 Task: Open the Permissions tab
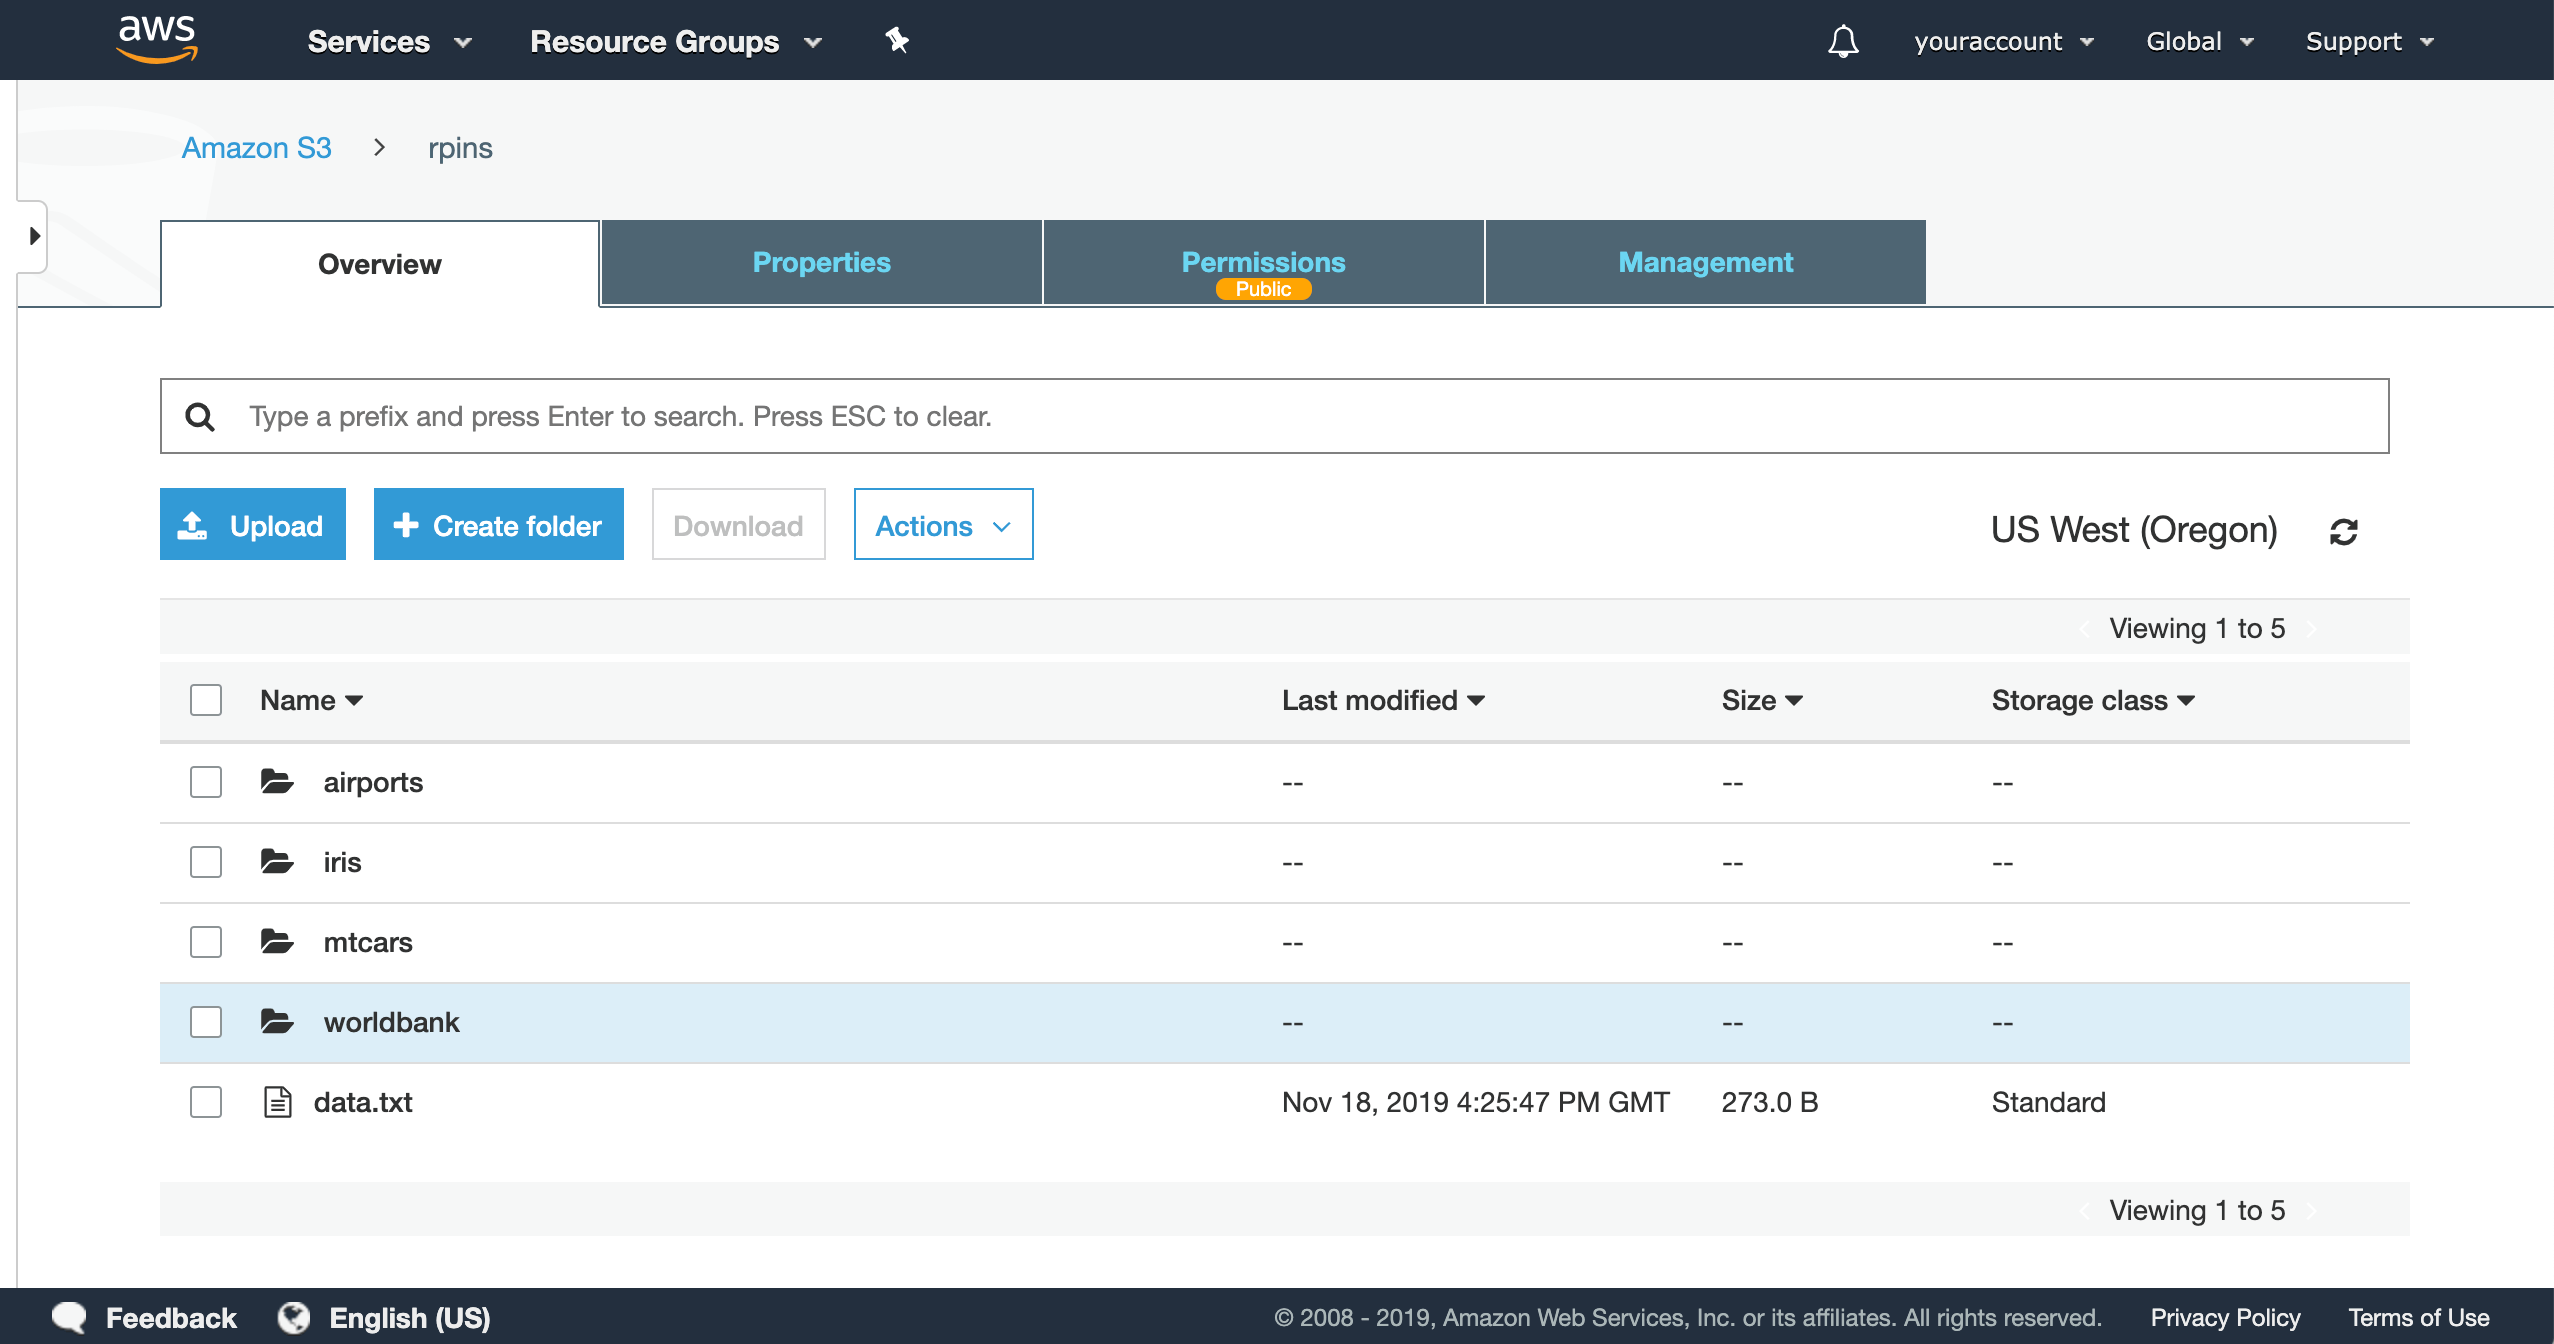(x=1263, y=263)
